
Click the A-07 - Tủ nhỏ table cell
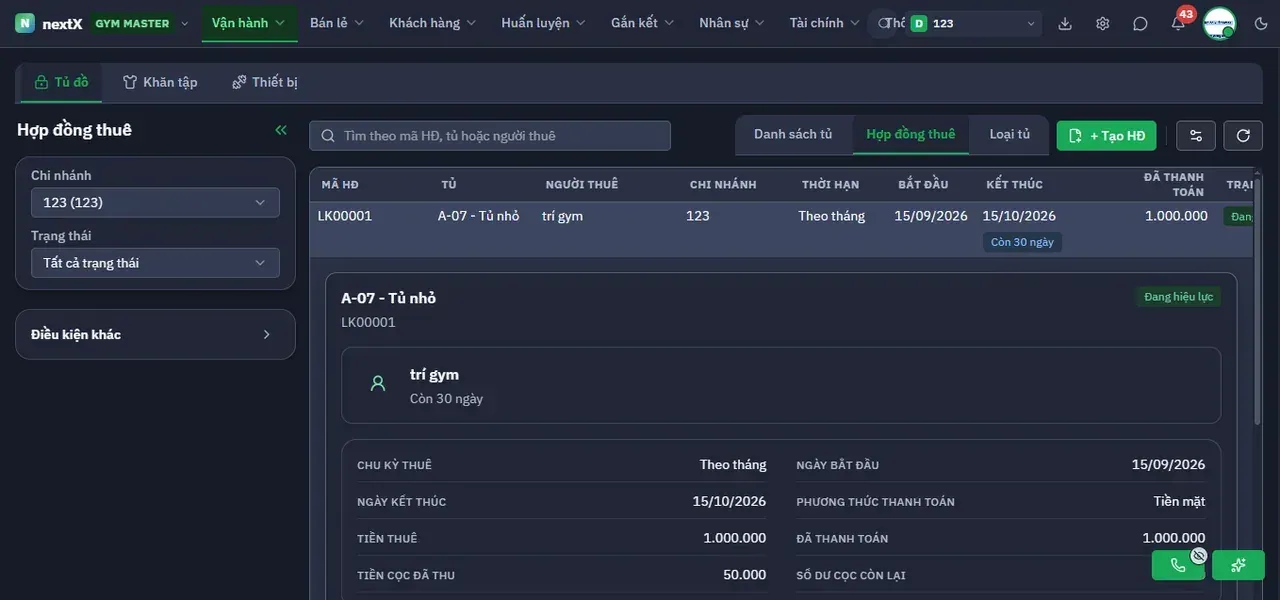479,216
